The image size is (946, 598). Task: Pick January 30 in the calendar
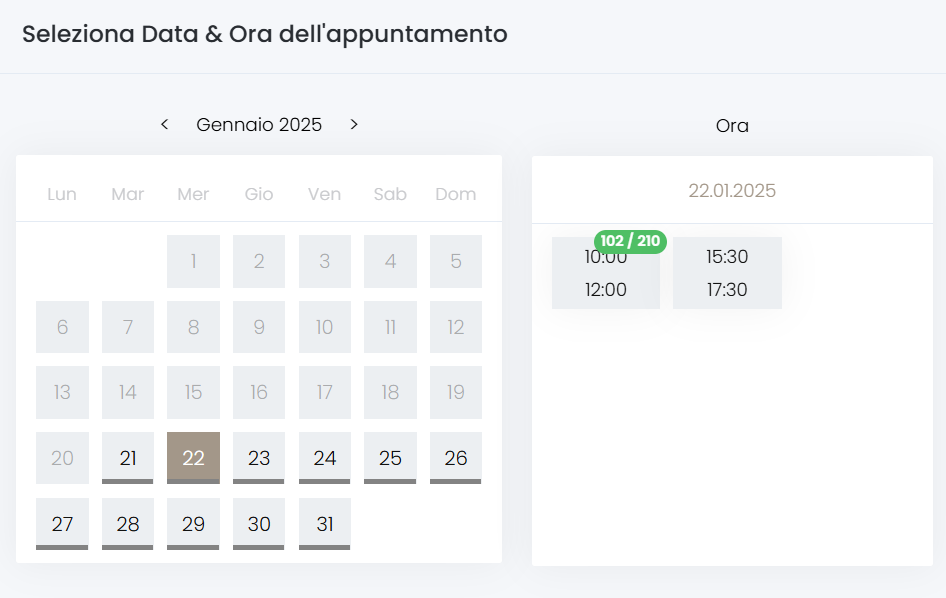point(259,524)
